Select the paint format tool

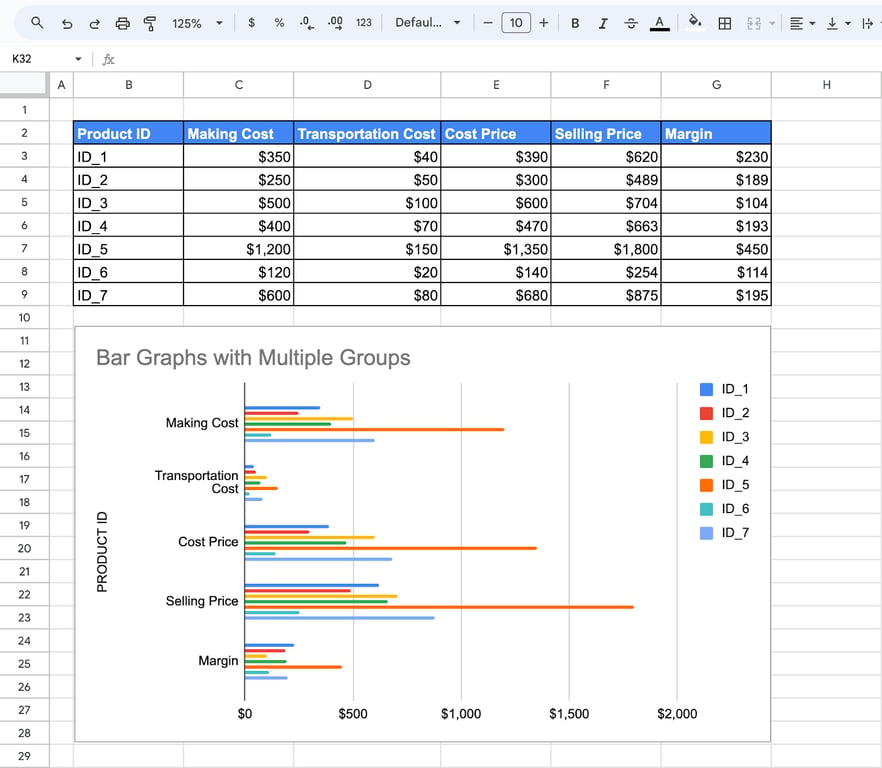[x=150, y=23]
